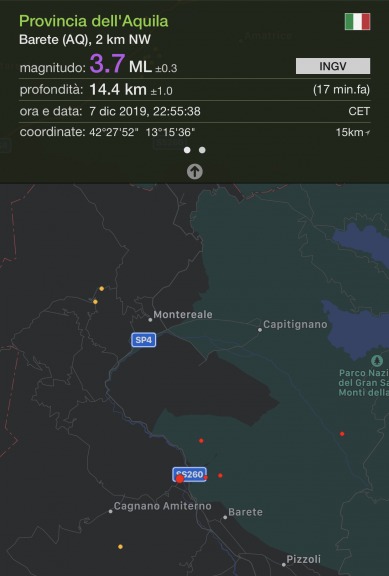Select the Cagnano Amiterno label

pyautogui.click(x=162, y=506)
